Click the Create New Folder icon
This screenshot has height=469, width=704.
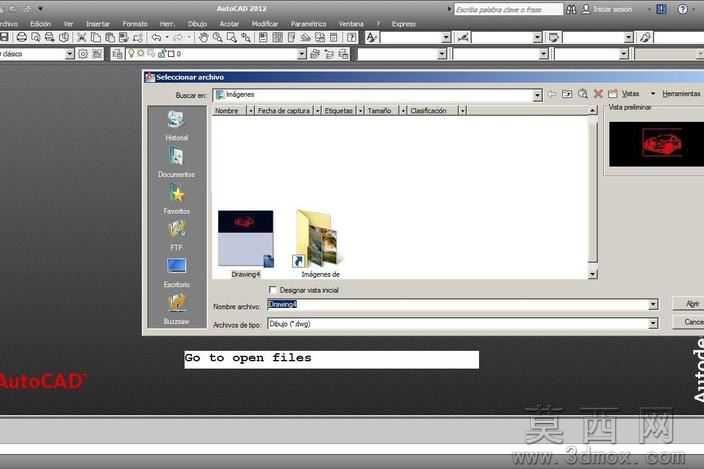[613, 93]
